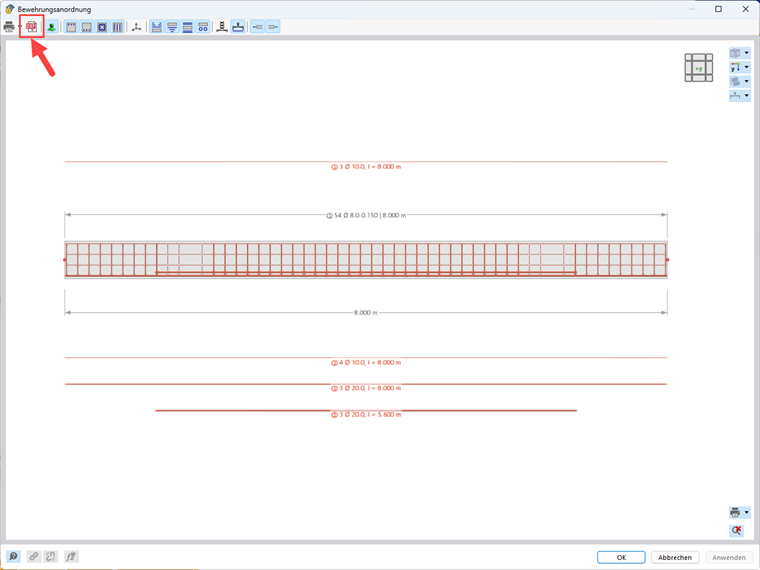Toggle the layered bars display icon

point(188,27)
